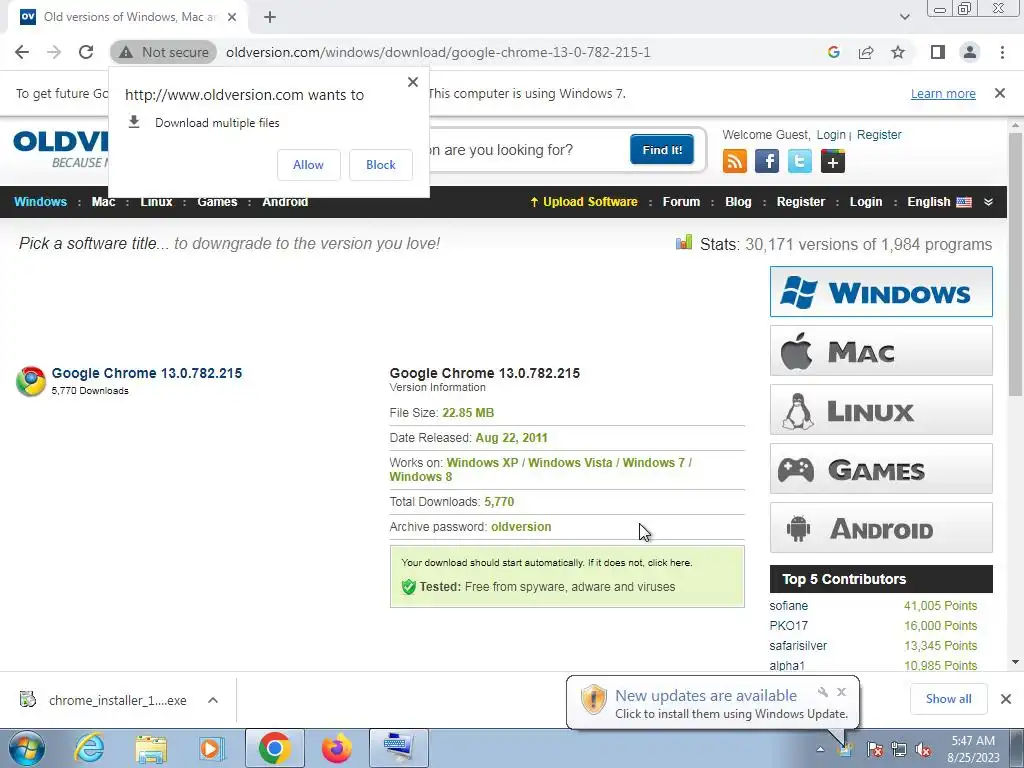1024x768 pixels.
Task: Open Blog in the navigation bar
Action: tap(738, 202)
